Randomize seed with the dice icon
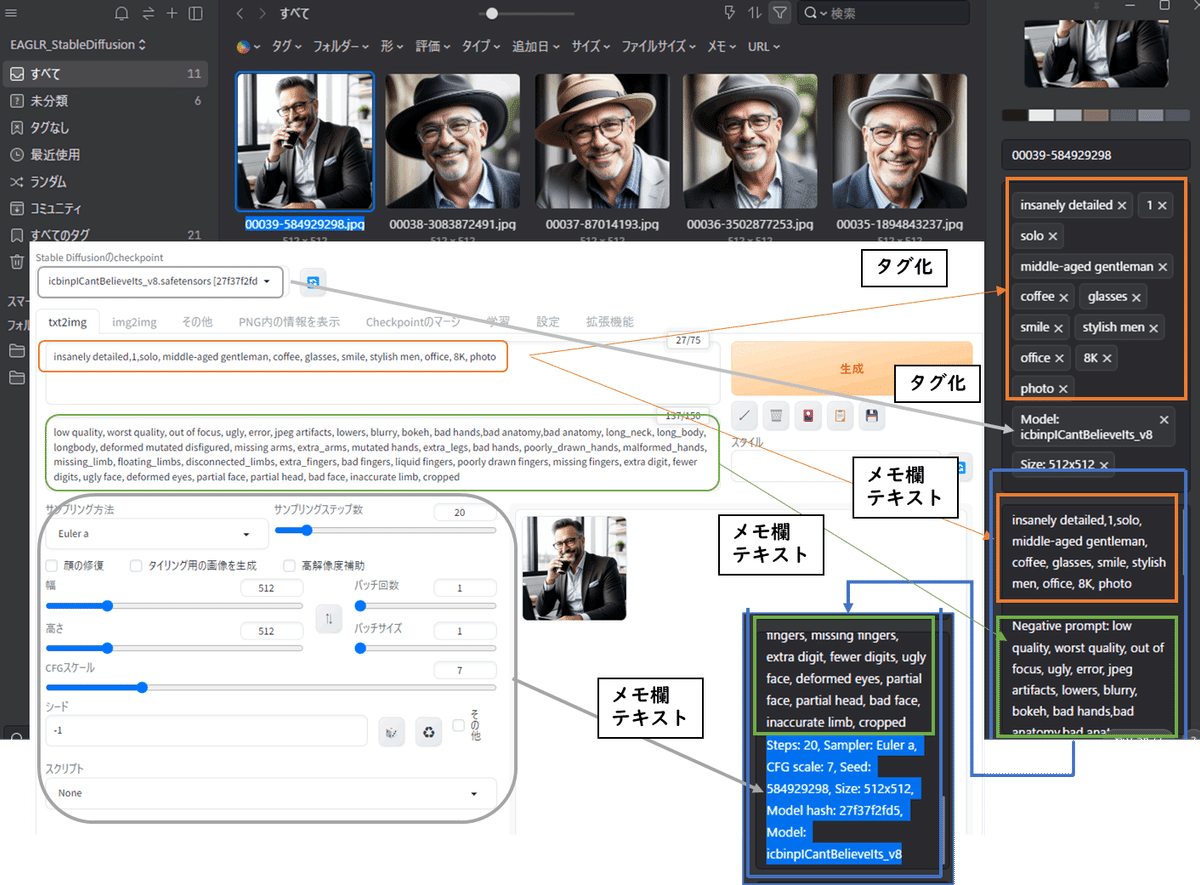This screenshot has width=1200, height=885. click(392, 733)
